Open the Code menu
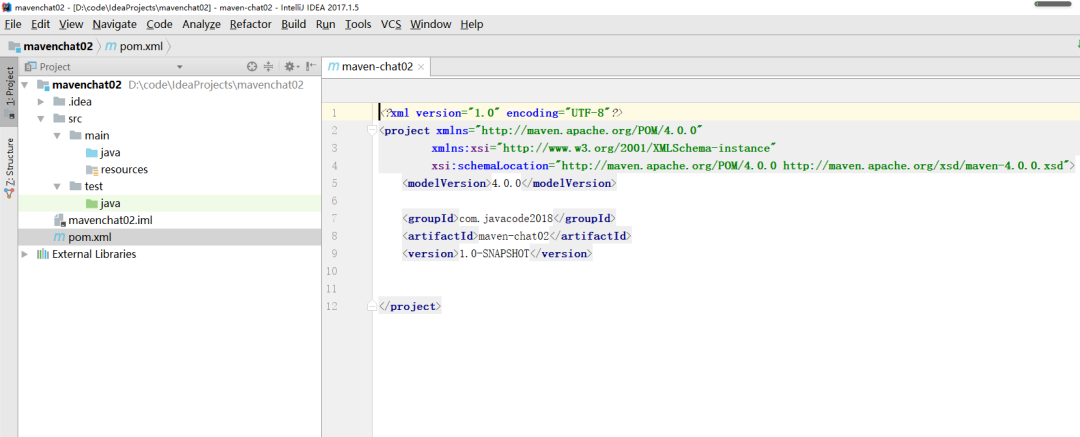The image size is (1080, 437). pyautogui.click(x=159, y=24)
